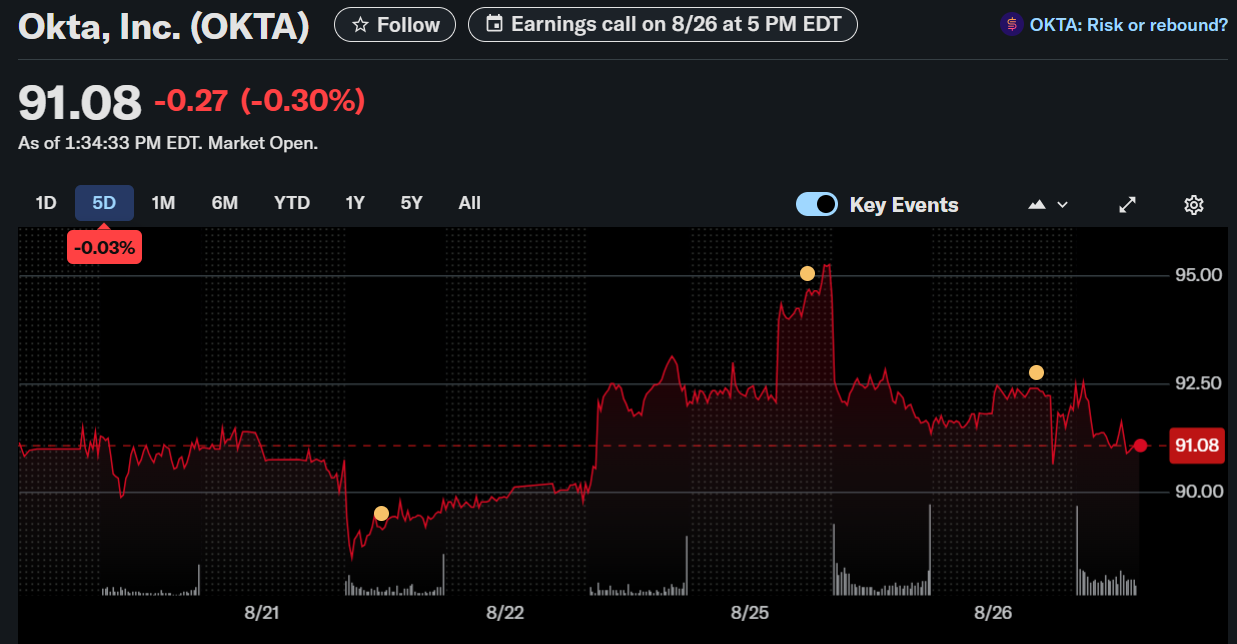This screenshot has width=1237, height=644.
Task: Click the -0.03% change badge
Action: (x=104, y=247)
